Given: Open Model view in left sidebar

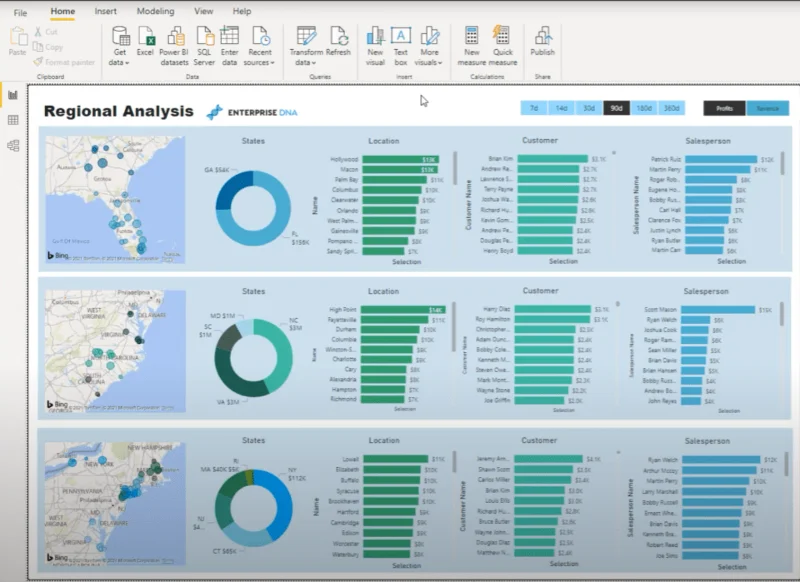Looking at the screenshot, I should (13, 146).
